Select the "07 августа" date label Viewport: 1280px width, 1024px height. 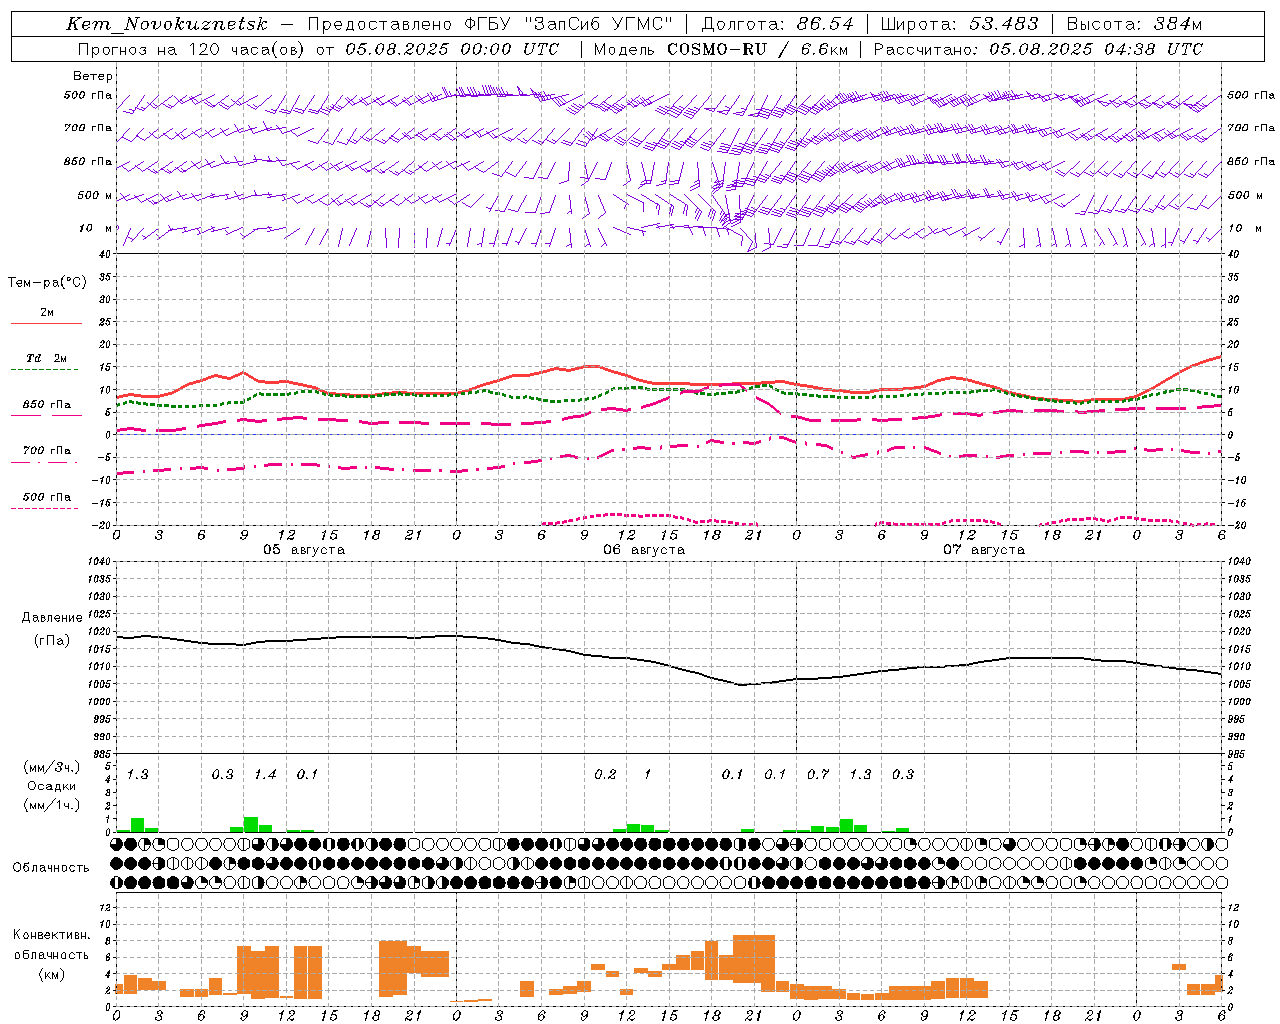984,550
